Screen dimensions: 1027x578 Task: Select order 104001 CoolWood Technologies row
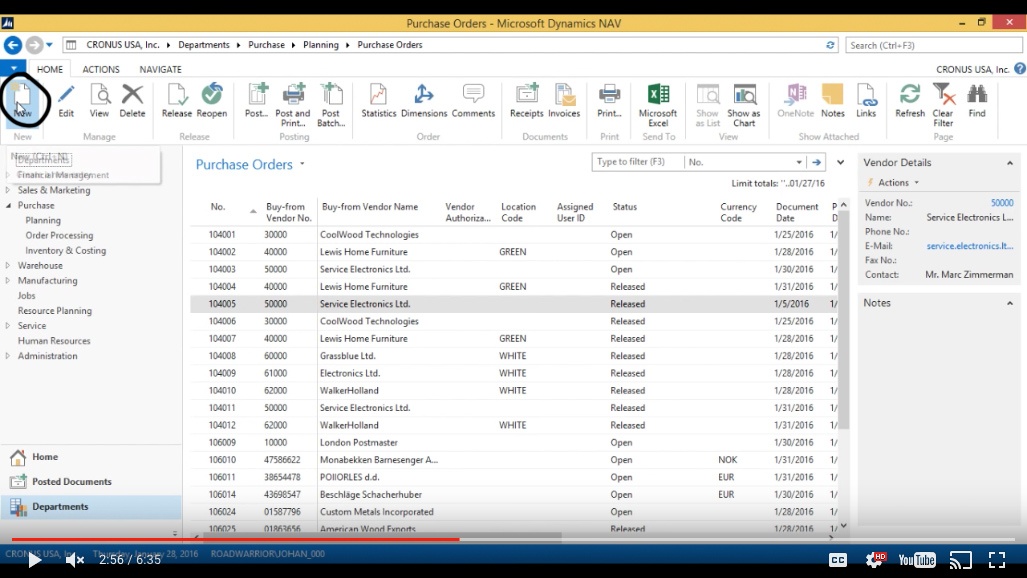tap(514, 235)
